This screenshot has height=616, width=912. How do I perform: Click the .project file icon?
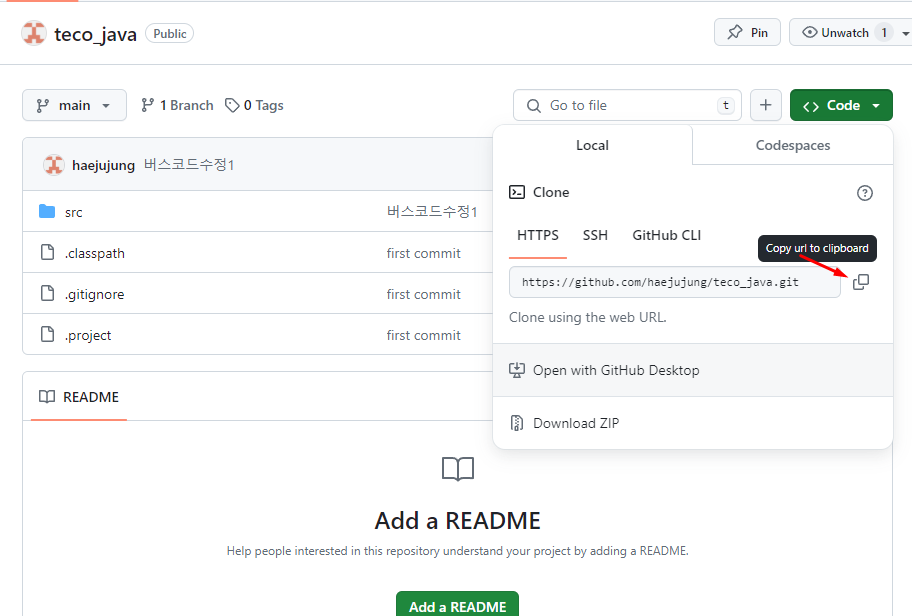pyautogui.click(x=47, y=334)
